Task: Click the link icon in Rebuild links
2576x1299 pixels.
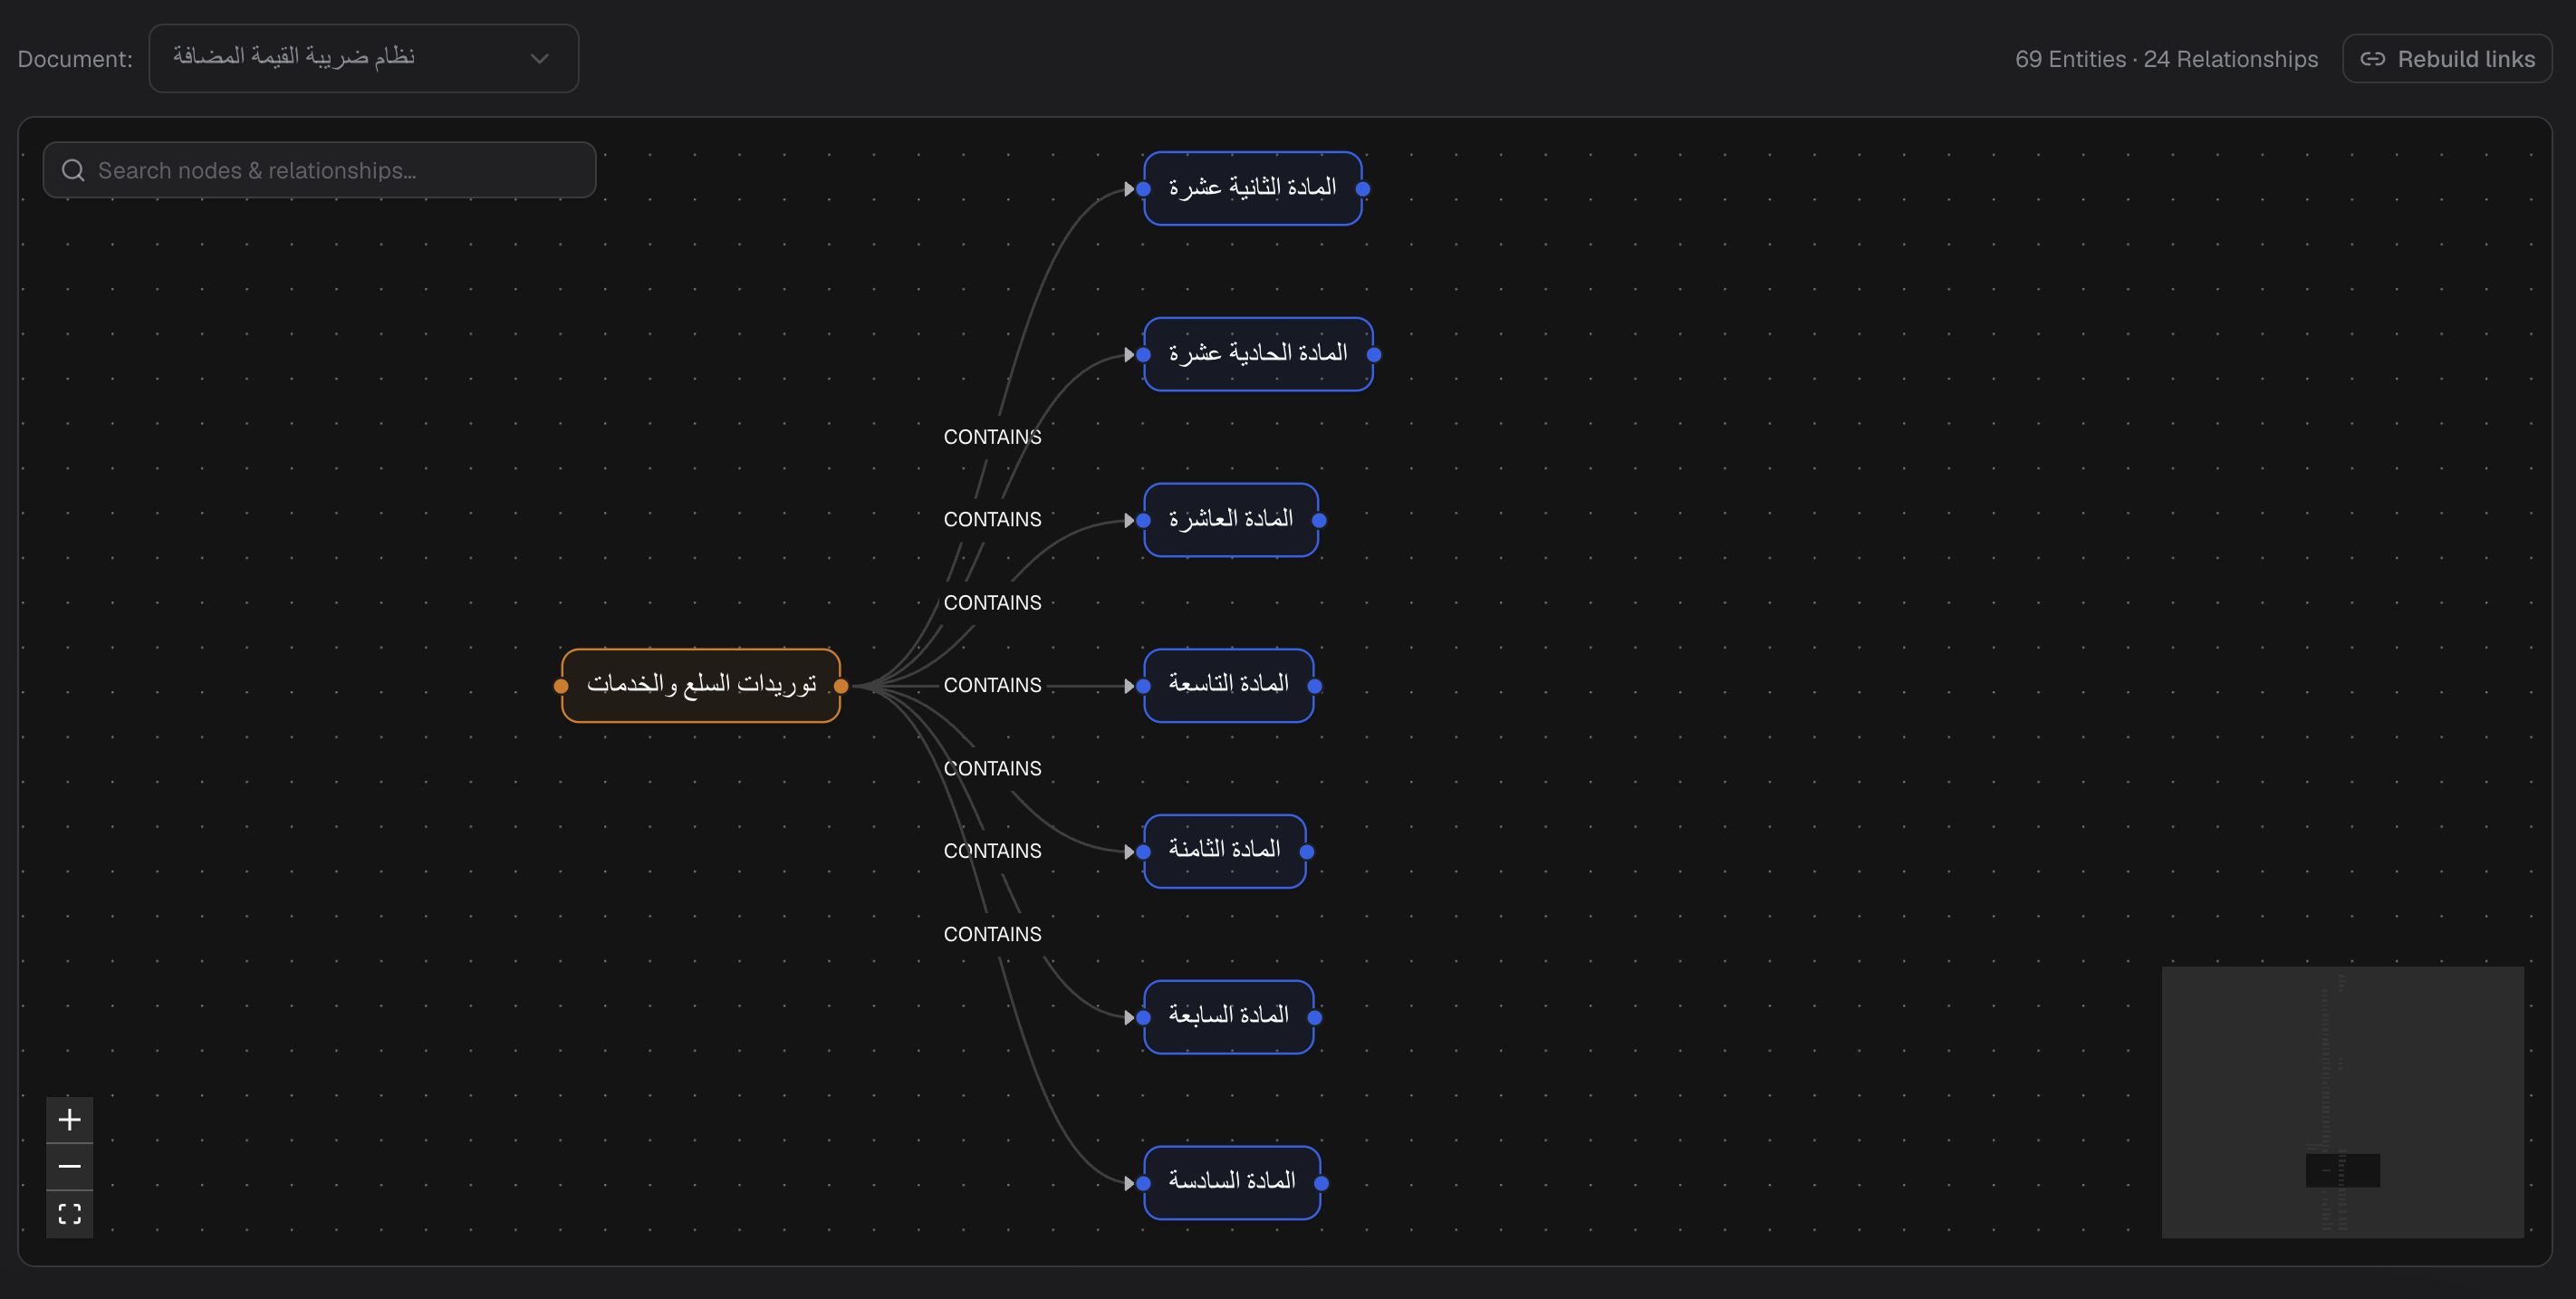Action: [2372, 59]
